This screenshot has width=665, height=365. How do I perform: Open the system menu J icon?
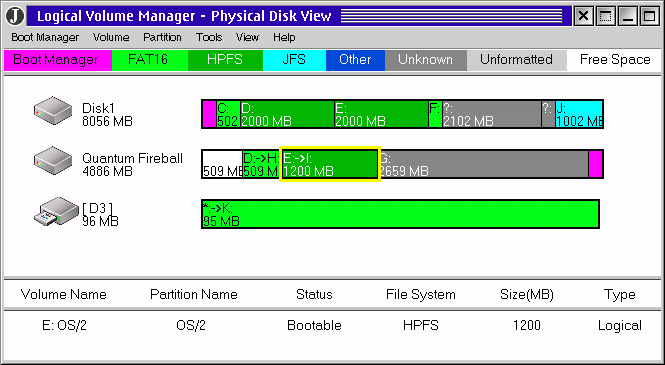point(15,16)
